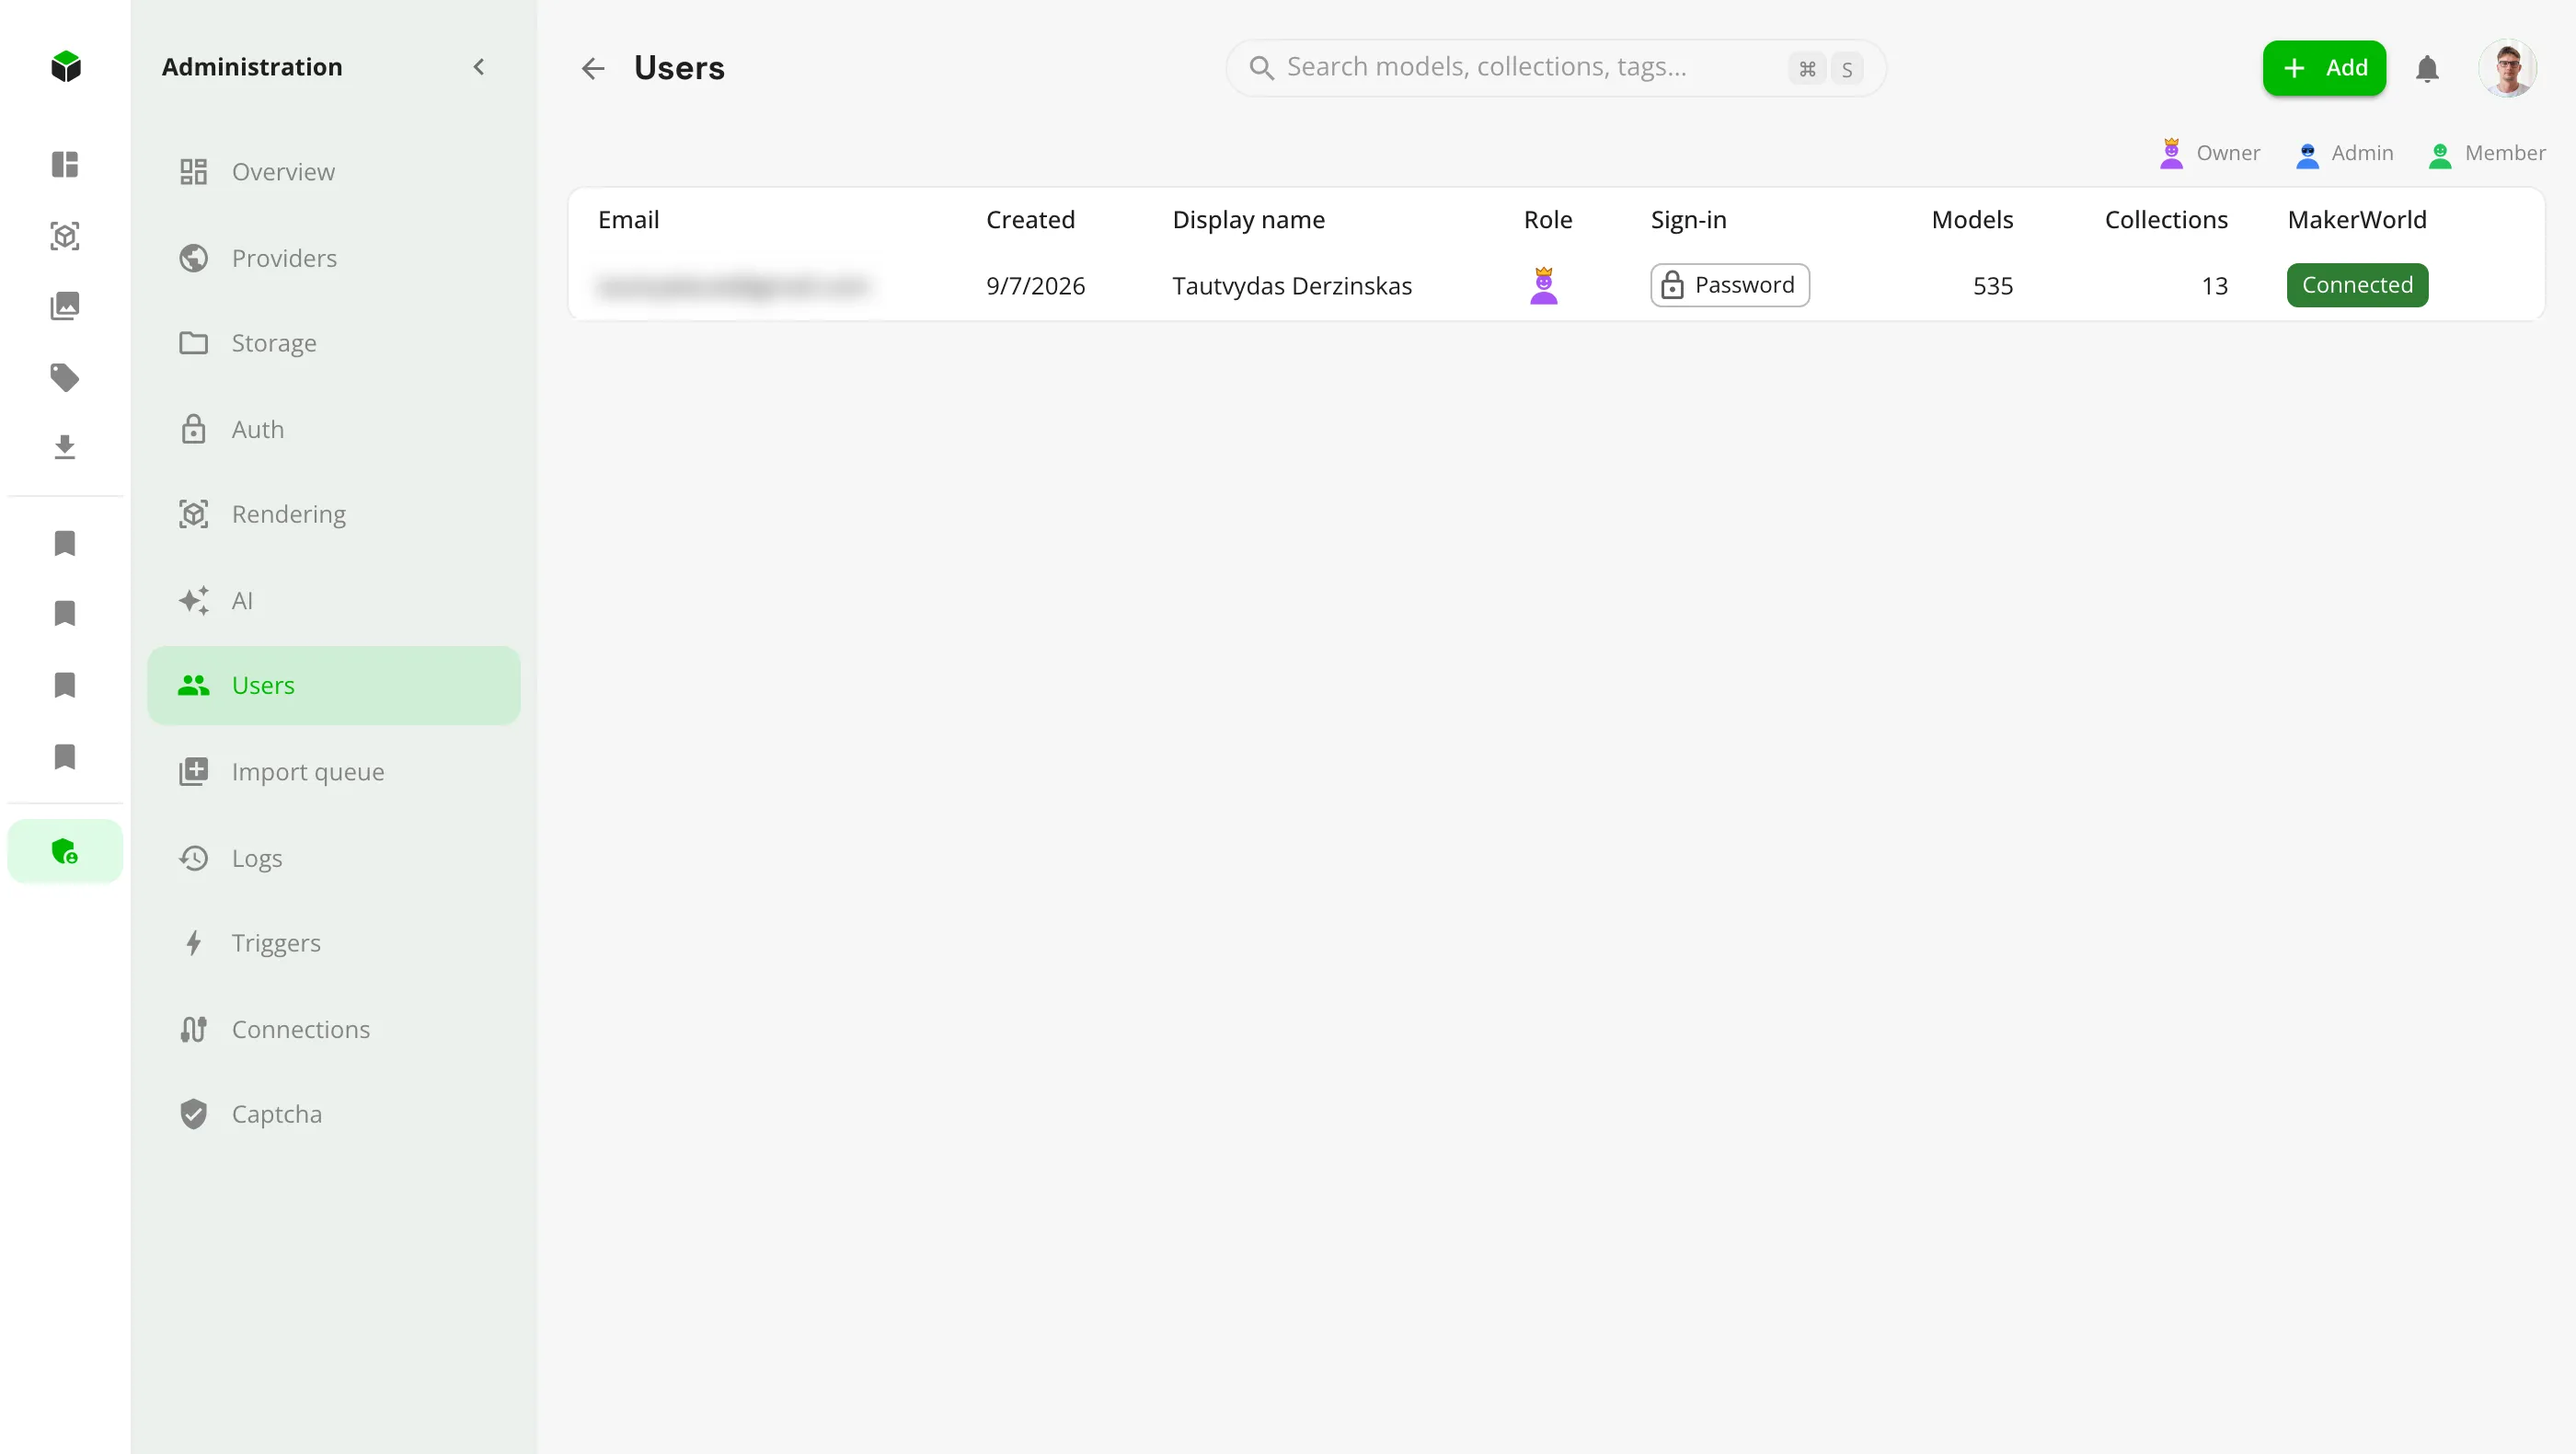Collapse the Administration sidebar
Screen dimensions: 2576x1454
click(479, 67)
